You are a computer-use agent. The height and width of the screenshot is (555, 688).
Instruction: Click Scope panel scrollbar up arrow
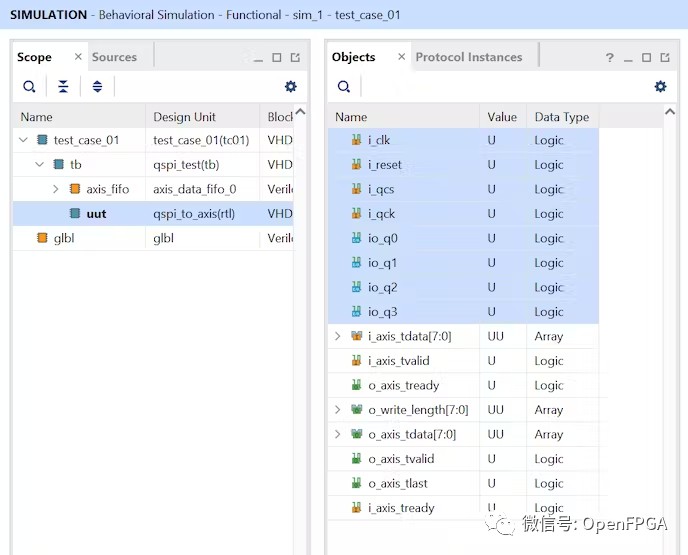[300, 111]
